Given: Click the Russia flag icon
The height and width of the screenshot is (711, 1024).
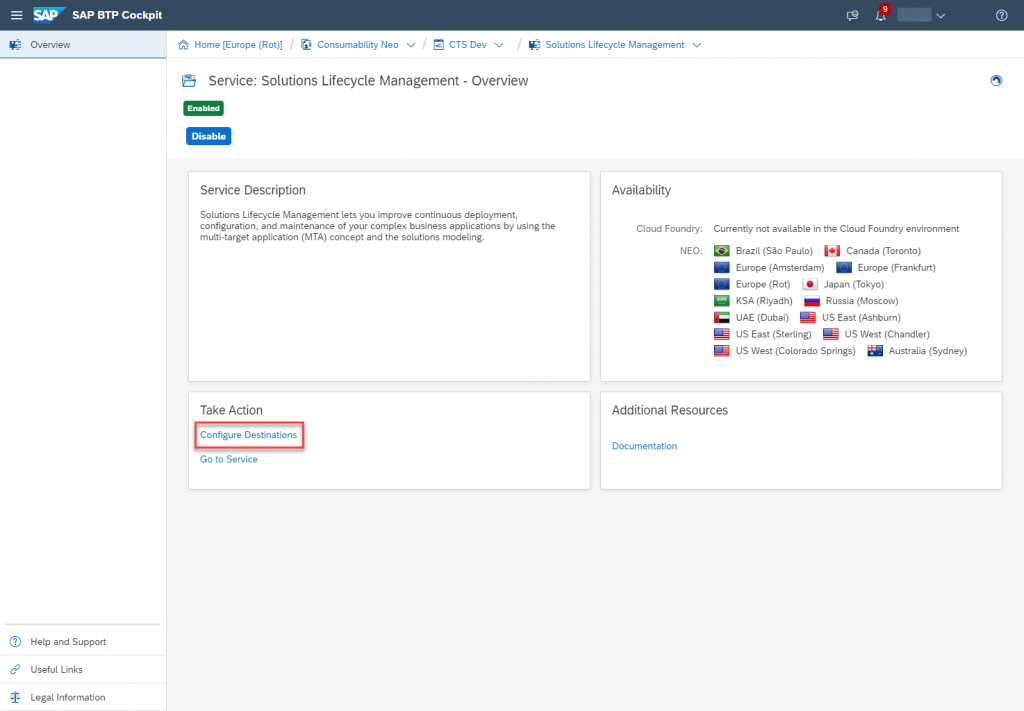Looking at the screenshot, I should point(812,301).
